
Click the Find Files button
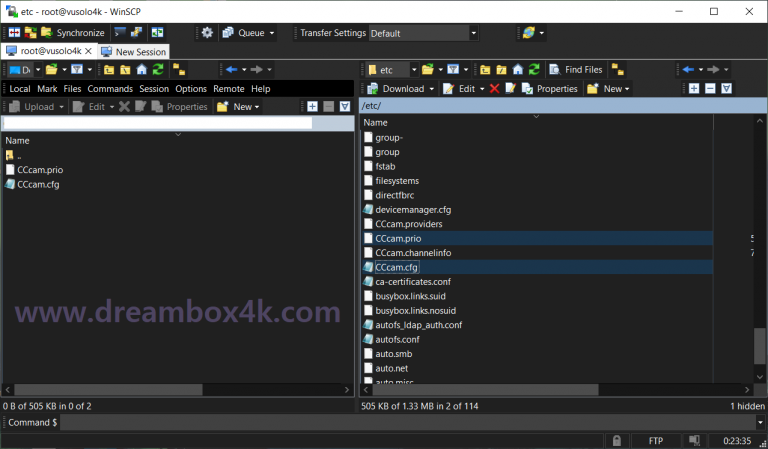(576, 70)
